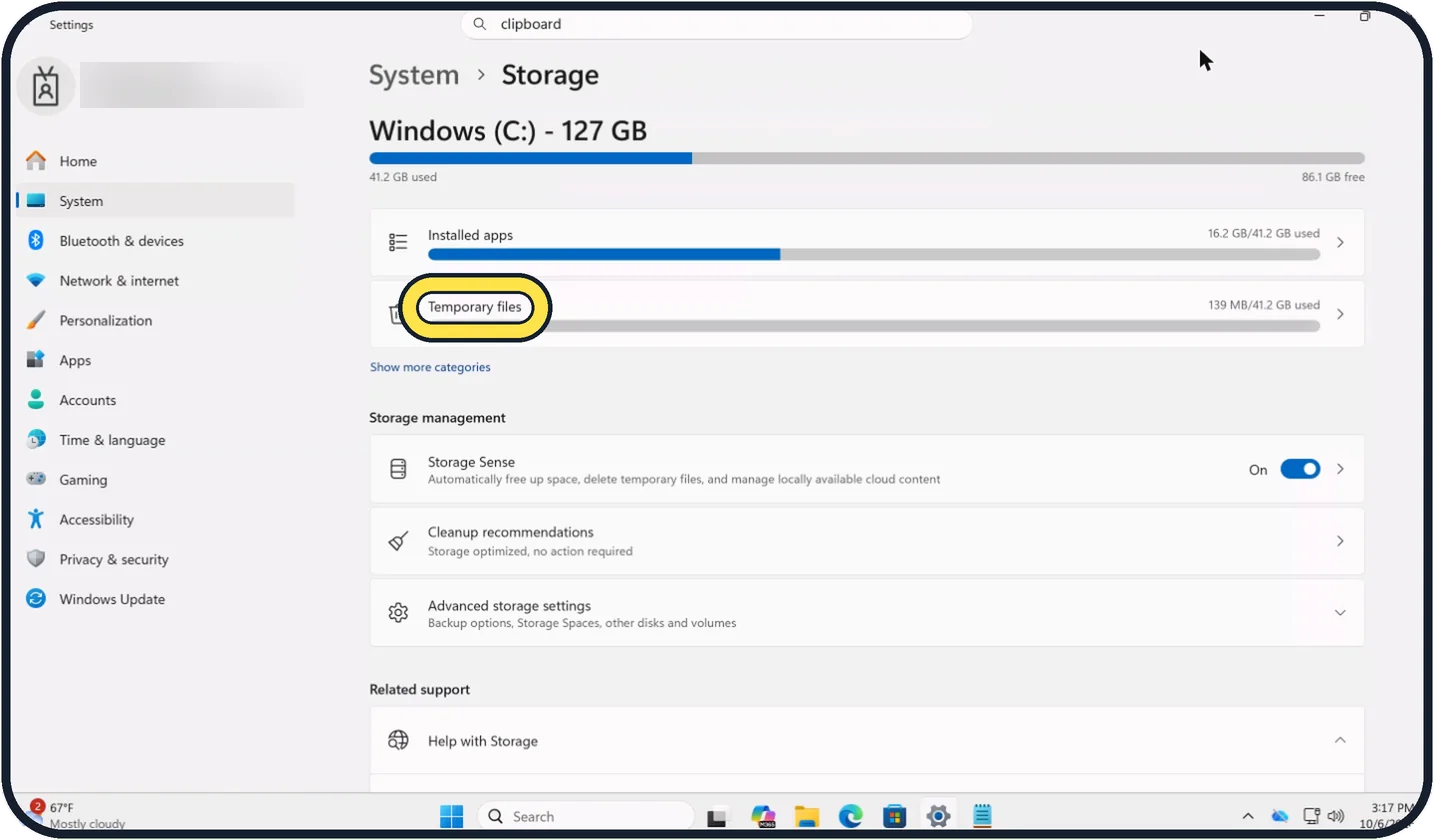Click the Cleanup recommendations broom icon

(x=398, y=541)
